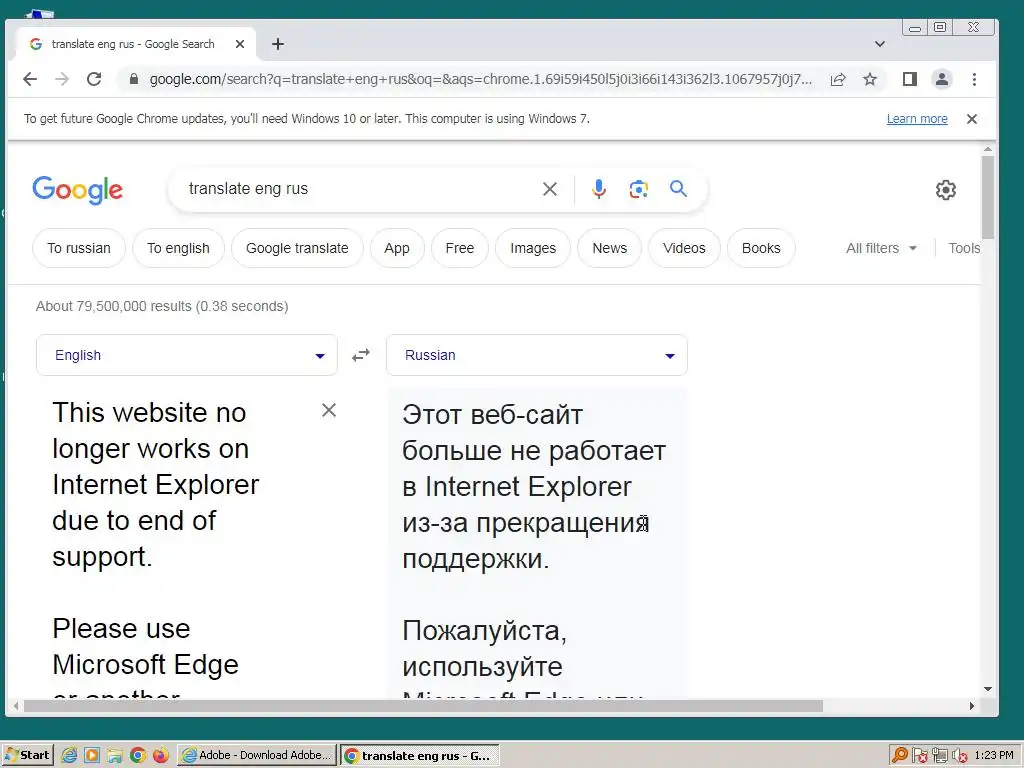The width and height of the screenshot is (1024, 768).
Task: Reload the page with the refresh icon
Action: click(94, 79)
